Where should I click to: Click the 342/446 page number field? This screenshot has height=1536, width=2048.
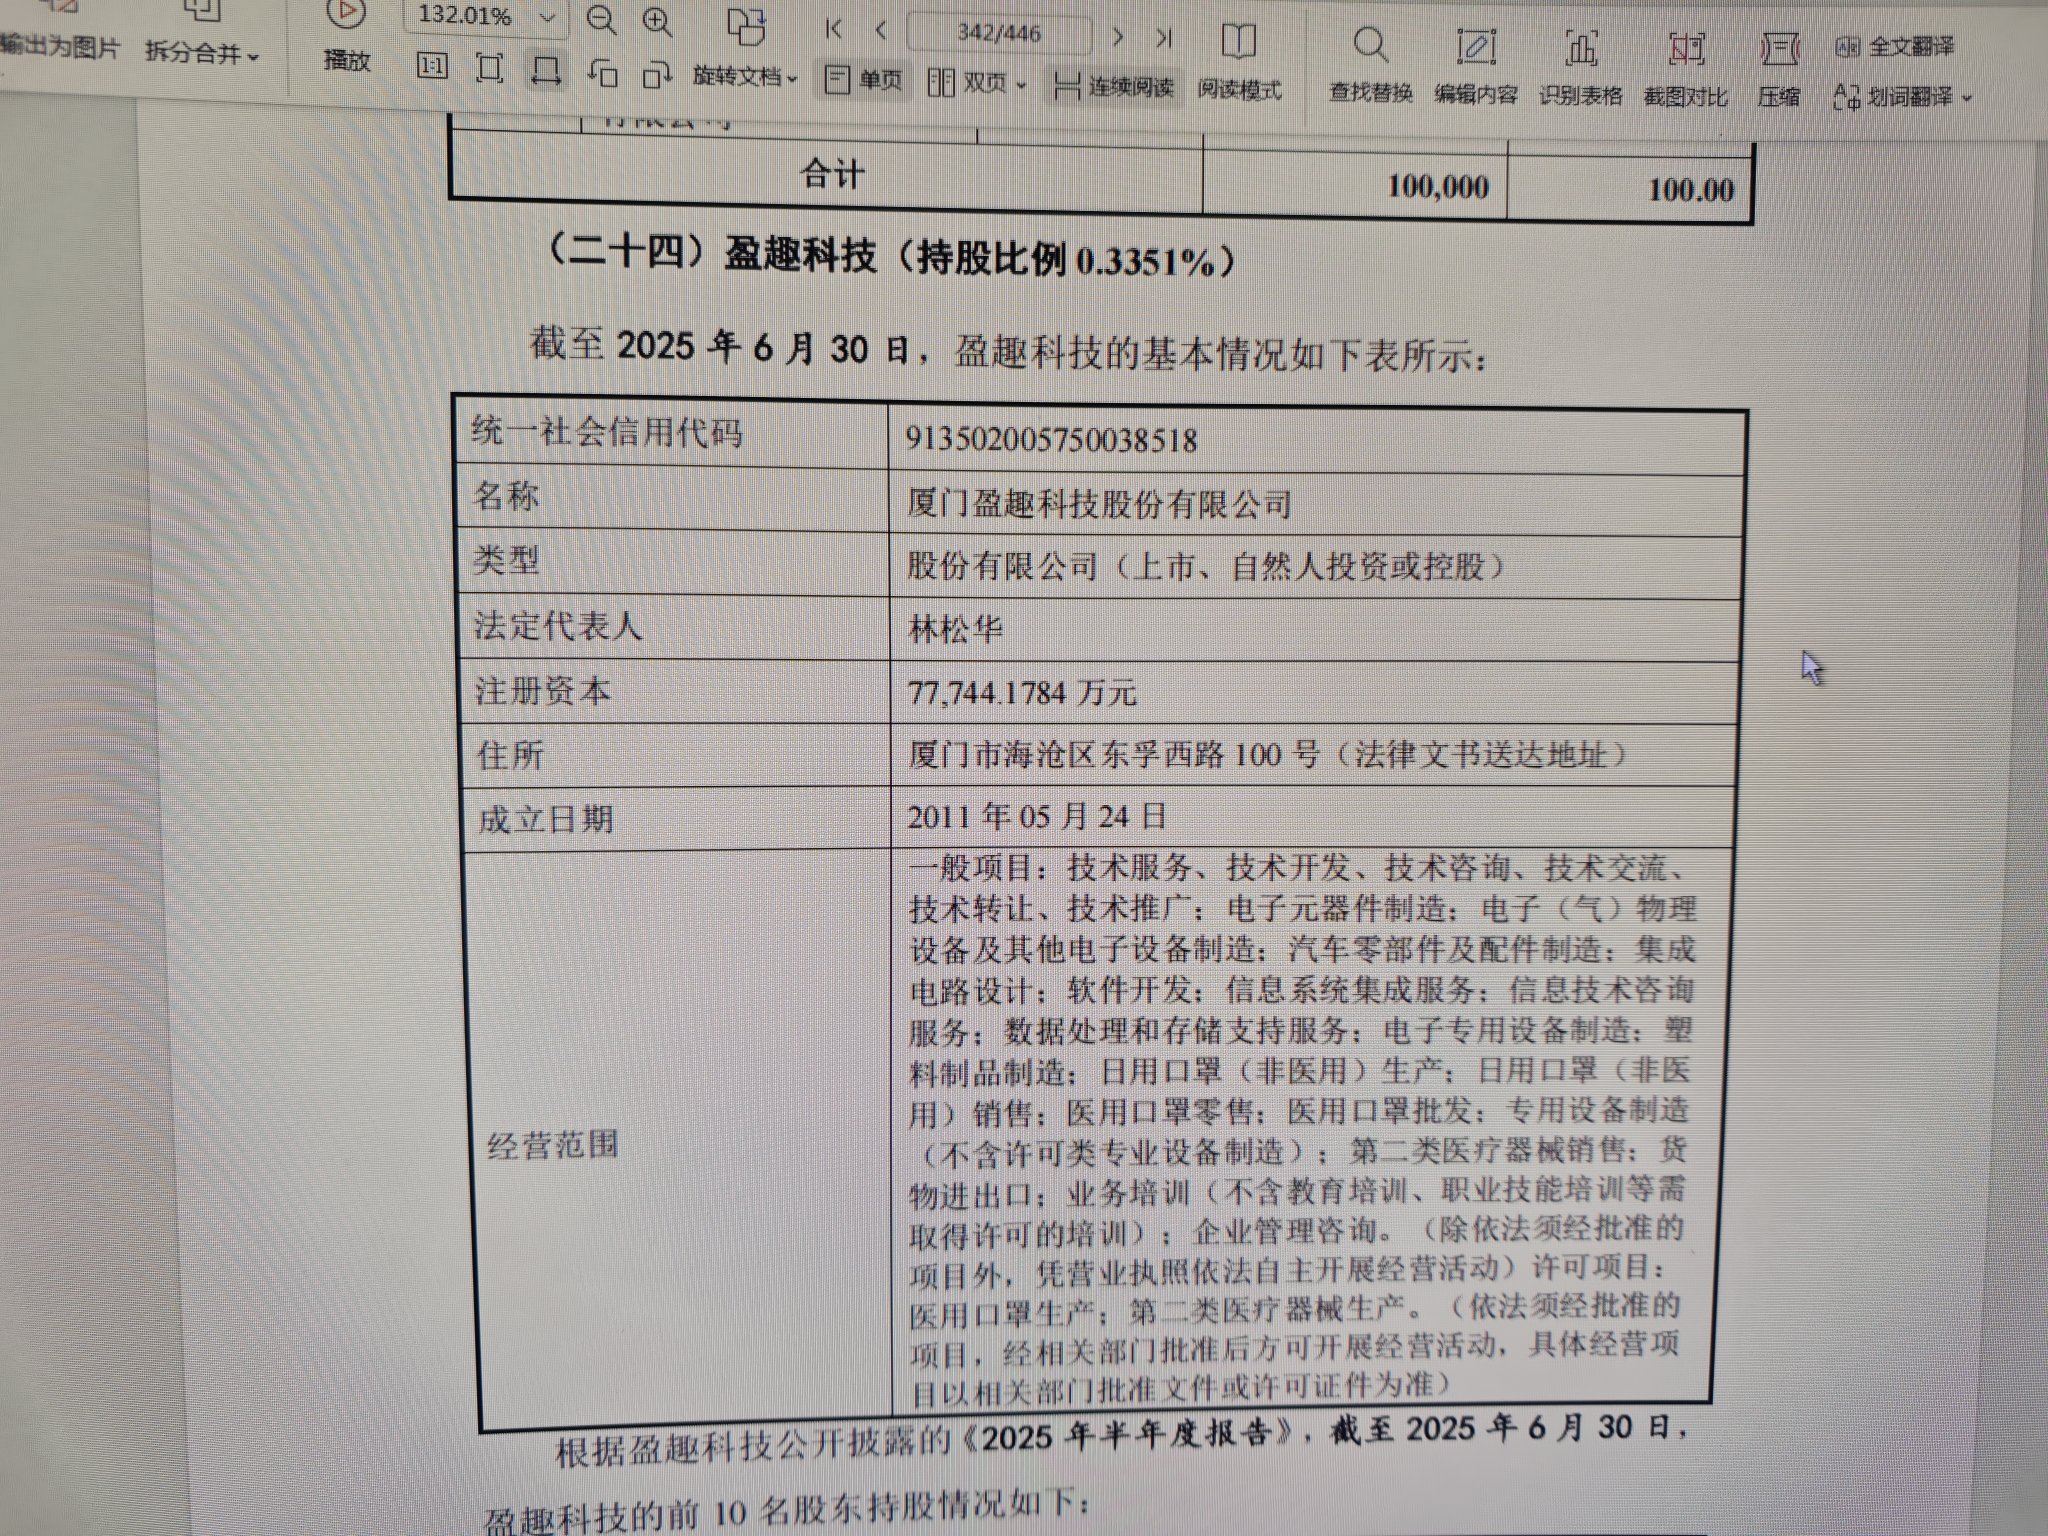(x=999, y=34)
